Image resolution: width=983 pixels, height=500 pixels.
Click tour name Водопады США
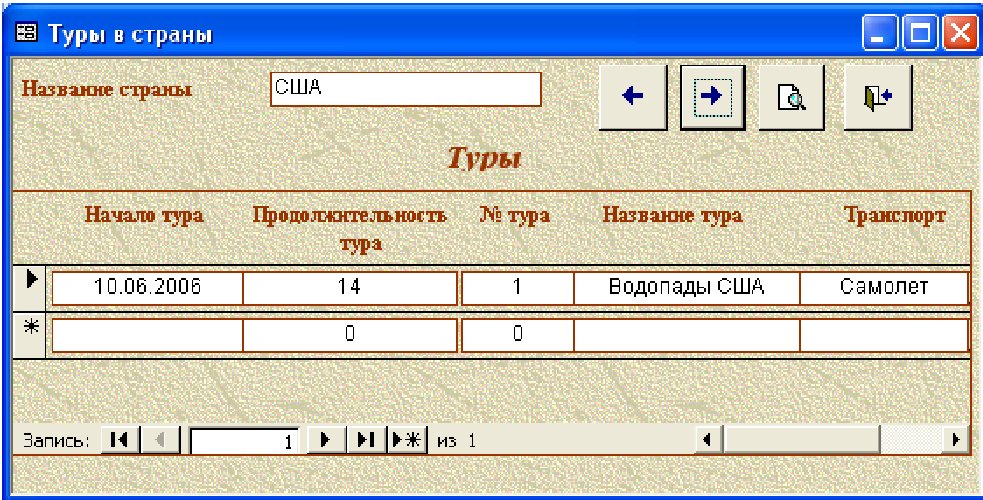coord(686,288)
